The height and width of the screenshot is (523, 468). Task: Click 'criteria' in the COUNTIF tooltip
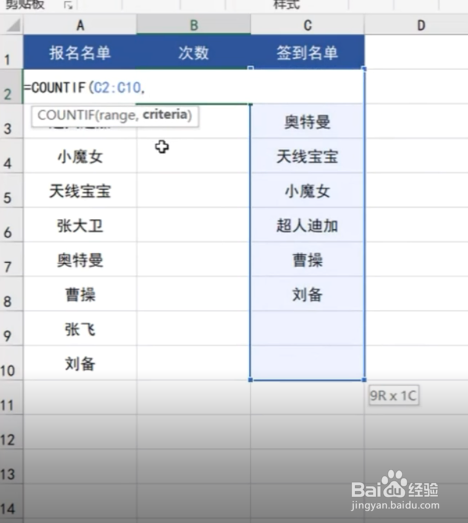click(166, 115)
